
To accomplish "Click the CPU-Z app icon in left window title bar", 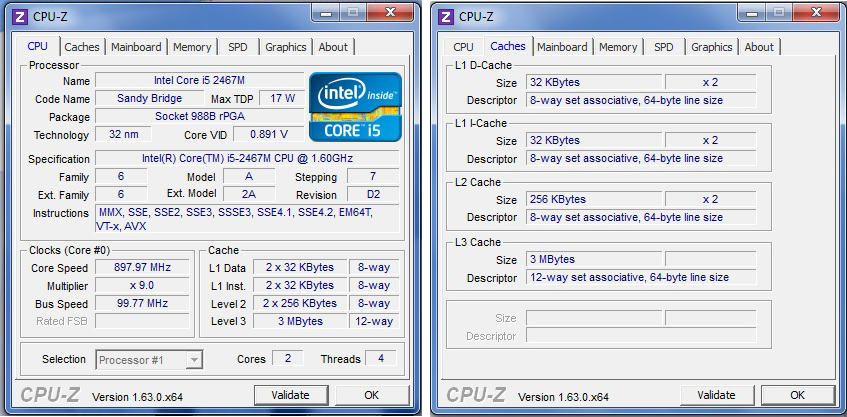I will click(21, 16).
